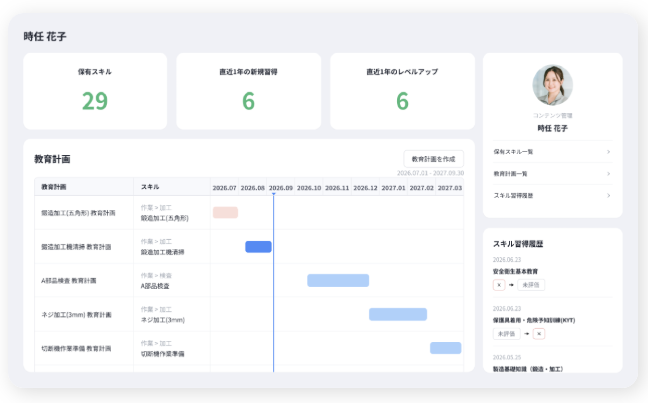Select the light blue bar for A部品検査
648x403 pixels.
click(x=338, y=280)
